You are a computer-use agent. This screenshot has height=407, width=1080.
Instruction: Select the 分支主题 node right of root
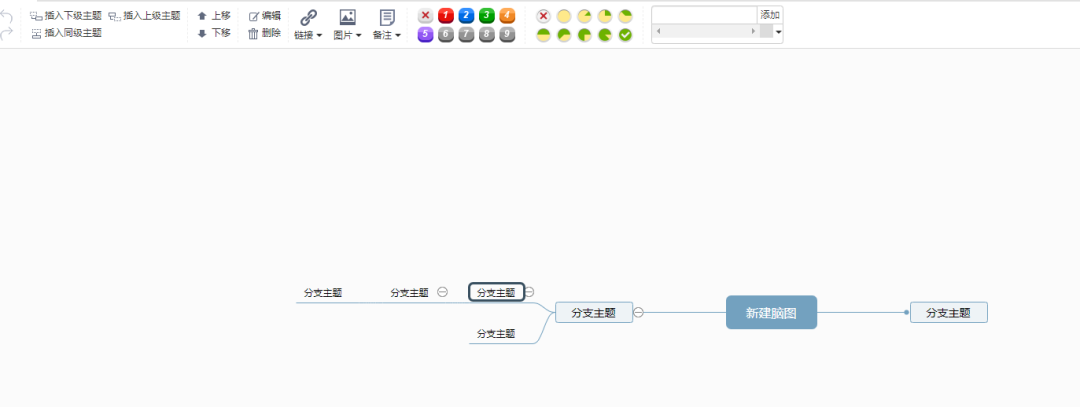pyautogui.click(x=948, y=313)
